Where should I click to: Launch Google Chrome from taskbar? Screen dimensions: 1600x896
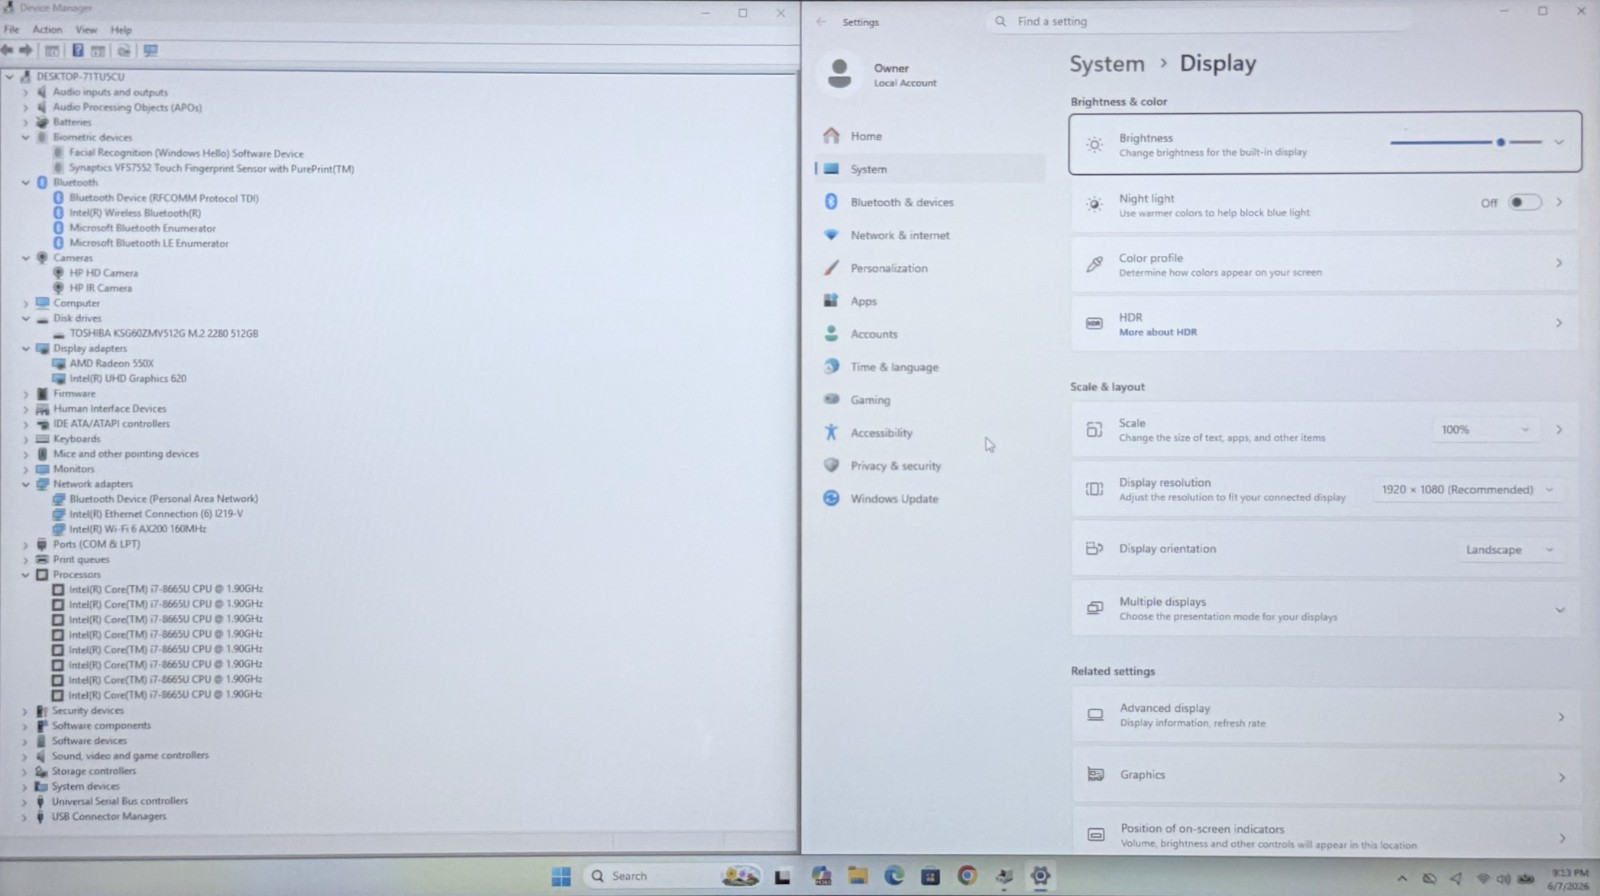pyautogui.click(x=967, y=876)
